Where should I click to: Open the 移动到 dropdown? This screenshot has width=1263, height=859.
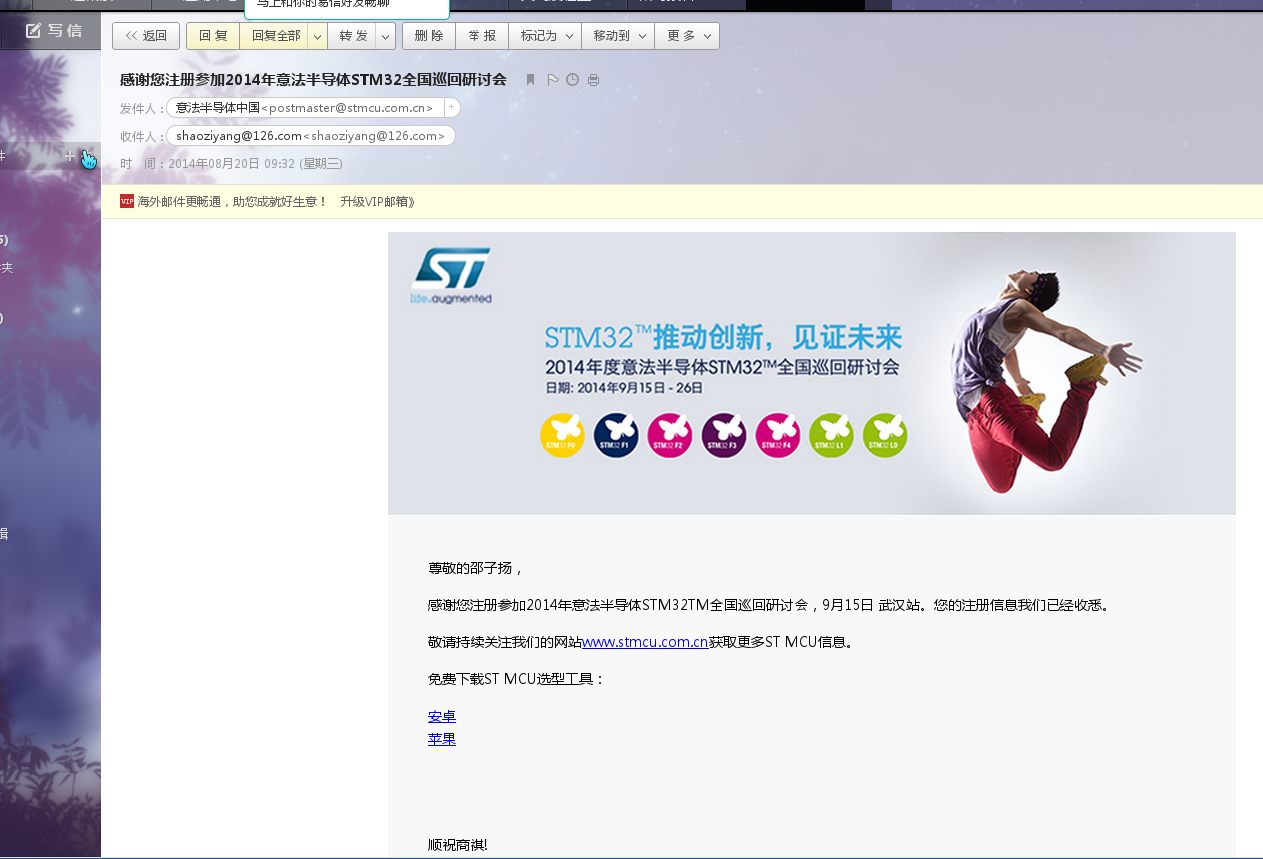tap(618, 36)
